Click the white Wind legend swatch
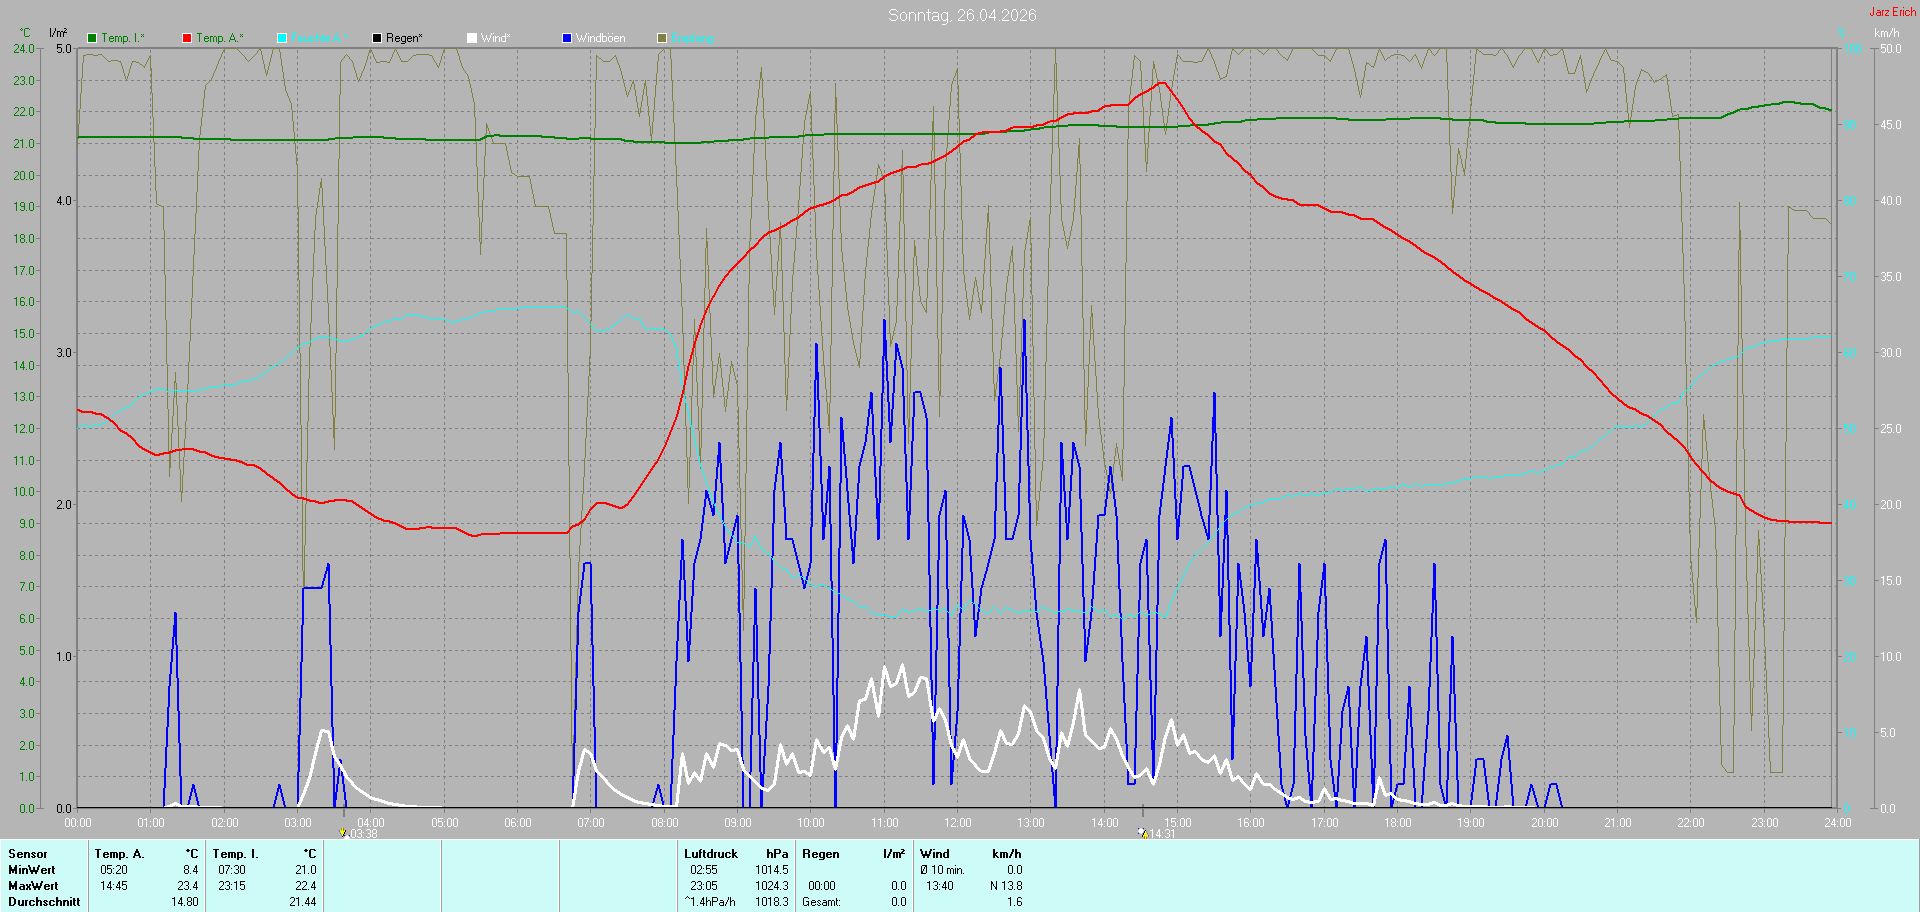The width and height of the screenshot is (1920, 912). [x=472, y=38]
